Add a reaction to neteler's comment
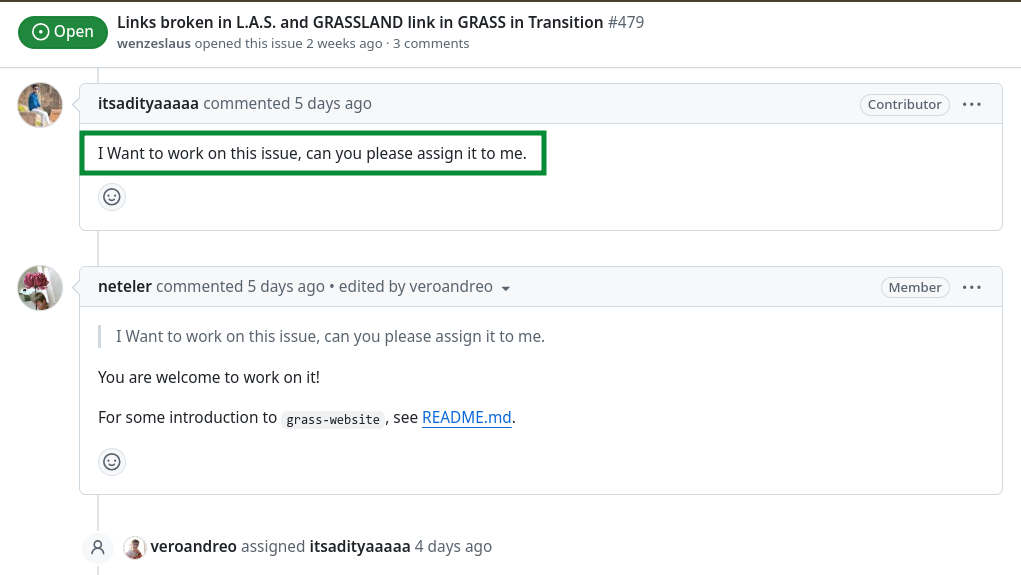The height and width of the screenshot is (575, 1021). (112, 461)
